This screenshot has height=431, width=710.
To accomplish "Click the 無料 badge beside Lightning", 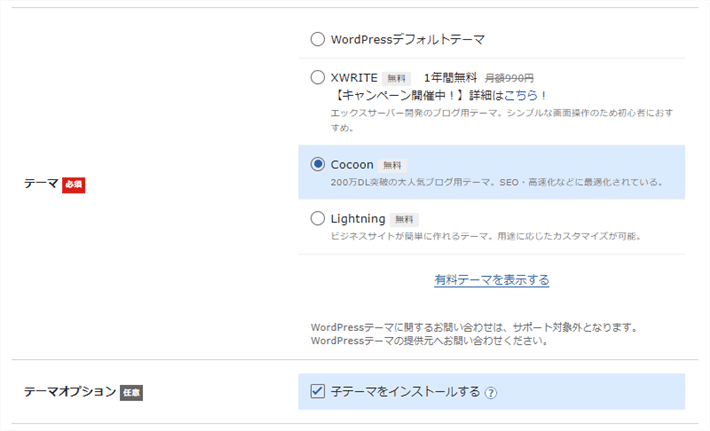I will (x=404, y=219).
